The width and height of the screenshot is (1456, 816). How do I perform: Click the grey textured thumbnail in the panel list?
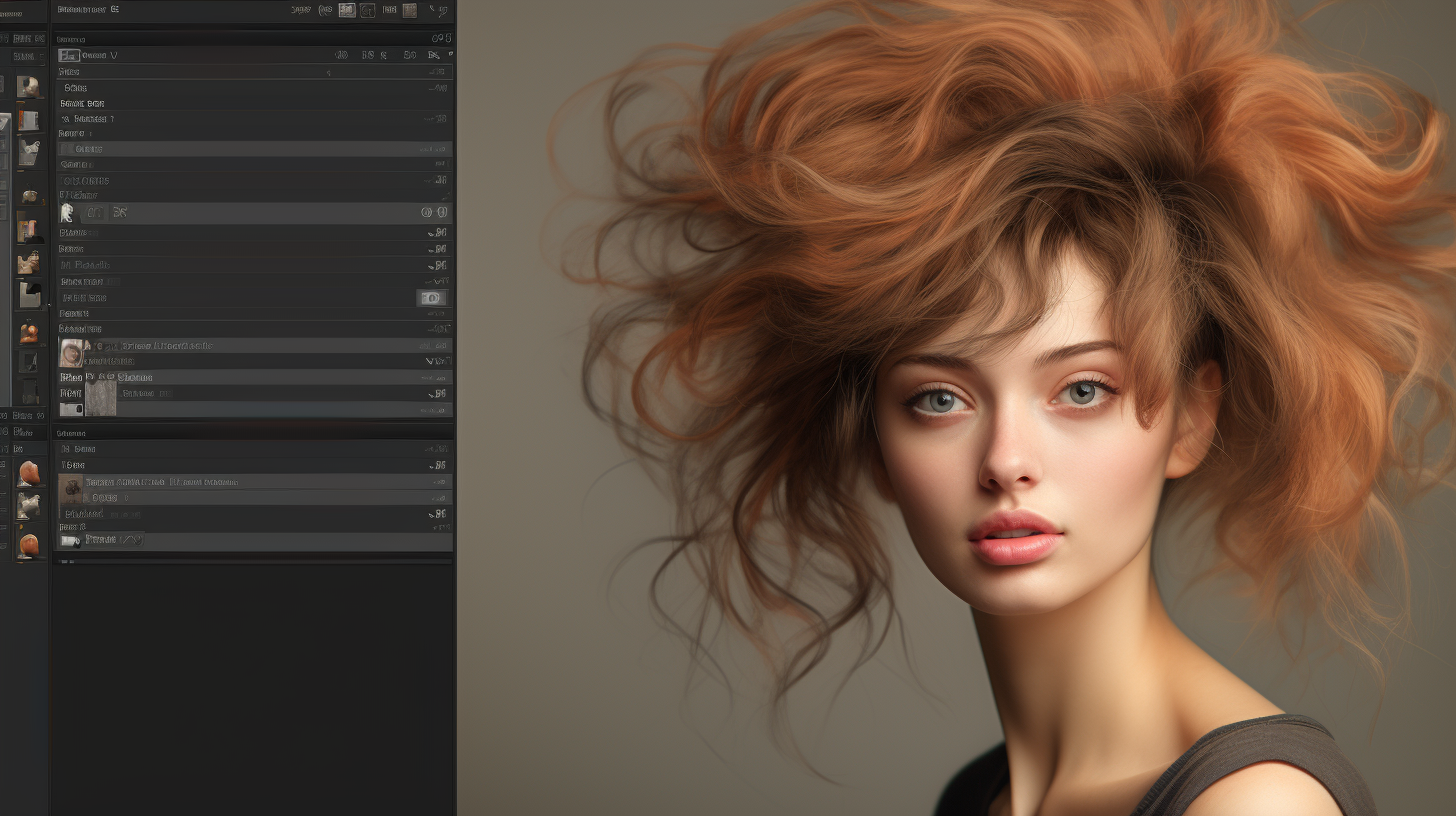point(100,398)
